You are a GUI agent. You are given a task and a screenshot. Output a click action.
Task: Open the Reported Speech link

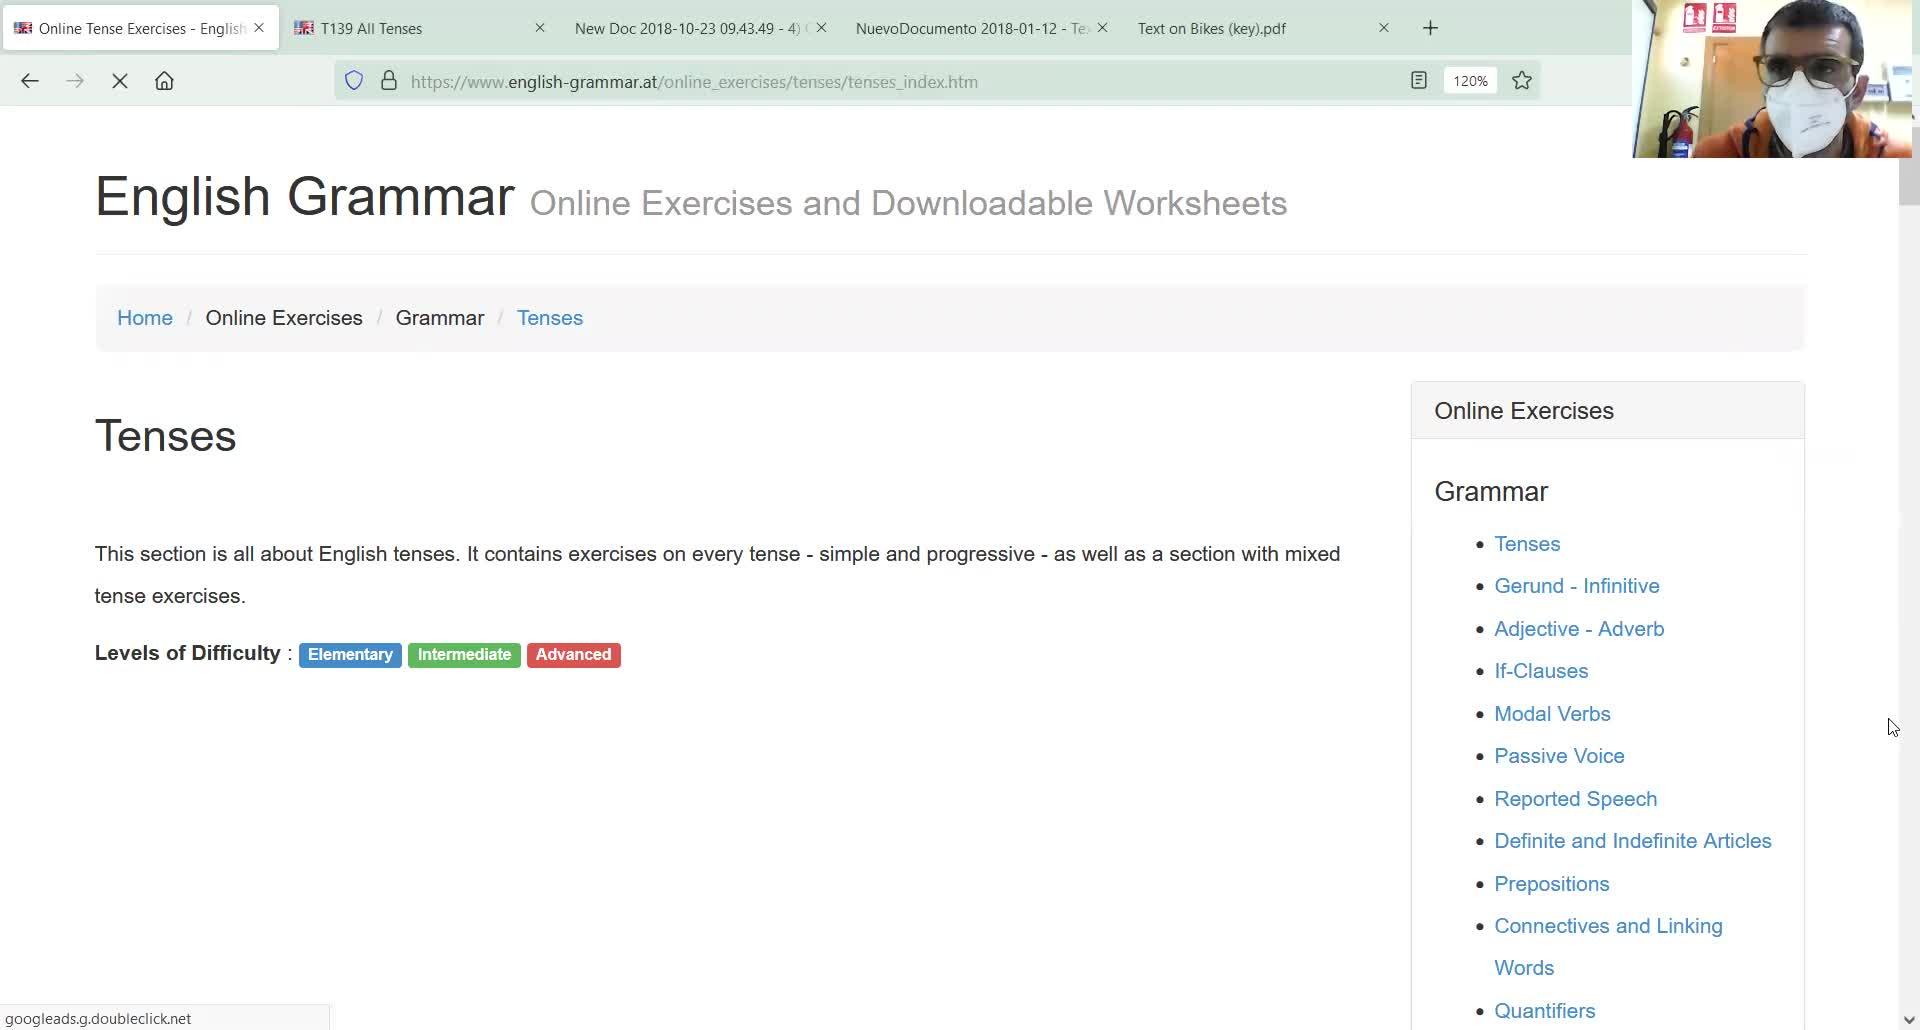(x=1575, y=799)
